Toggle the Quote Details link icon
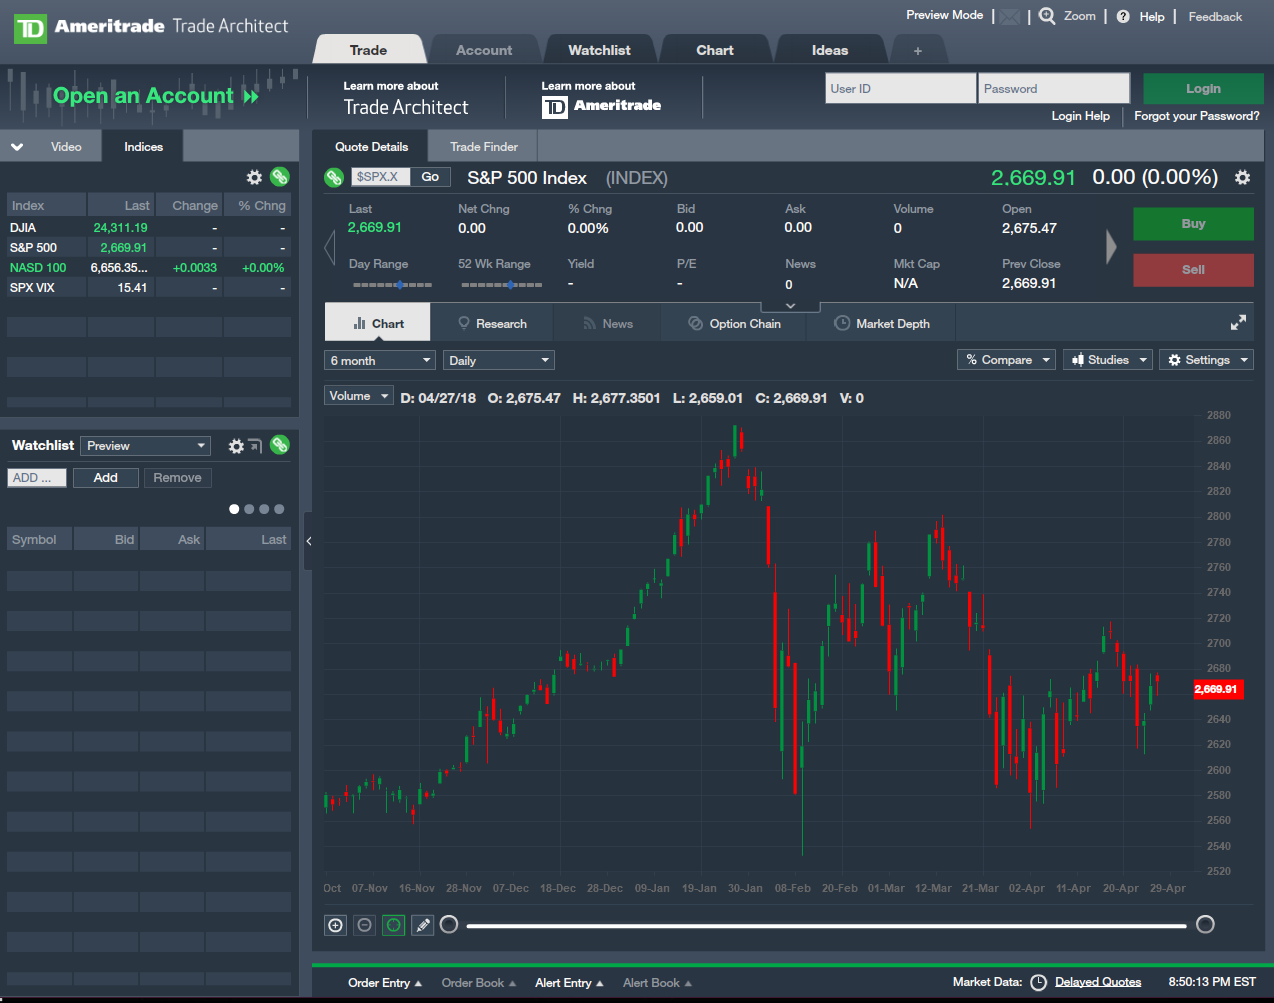 point(334,177)
